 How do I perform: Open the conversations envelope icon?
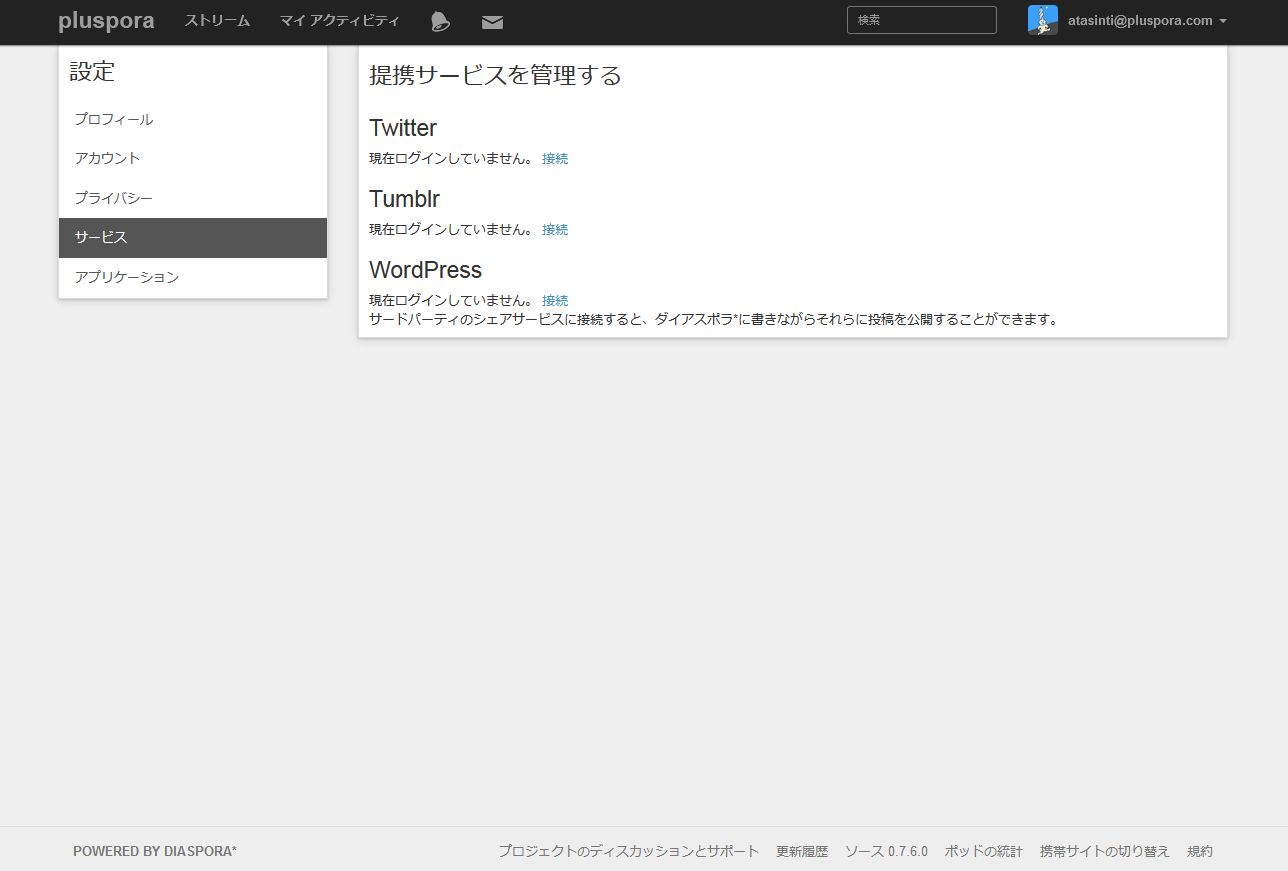point(492,22)
